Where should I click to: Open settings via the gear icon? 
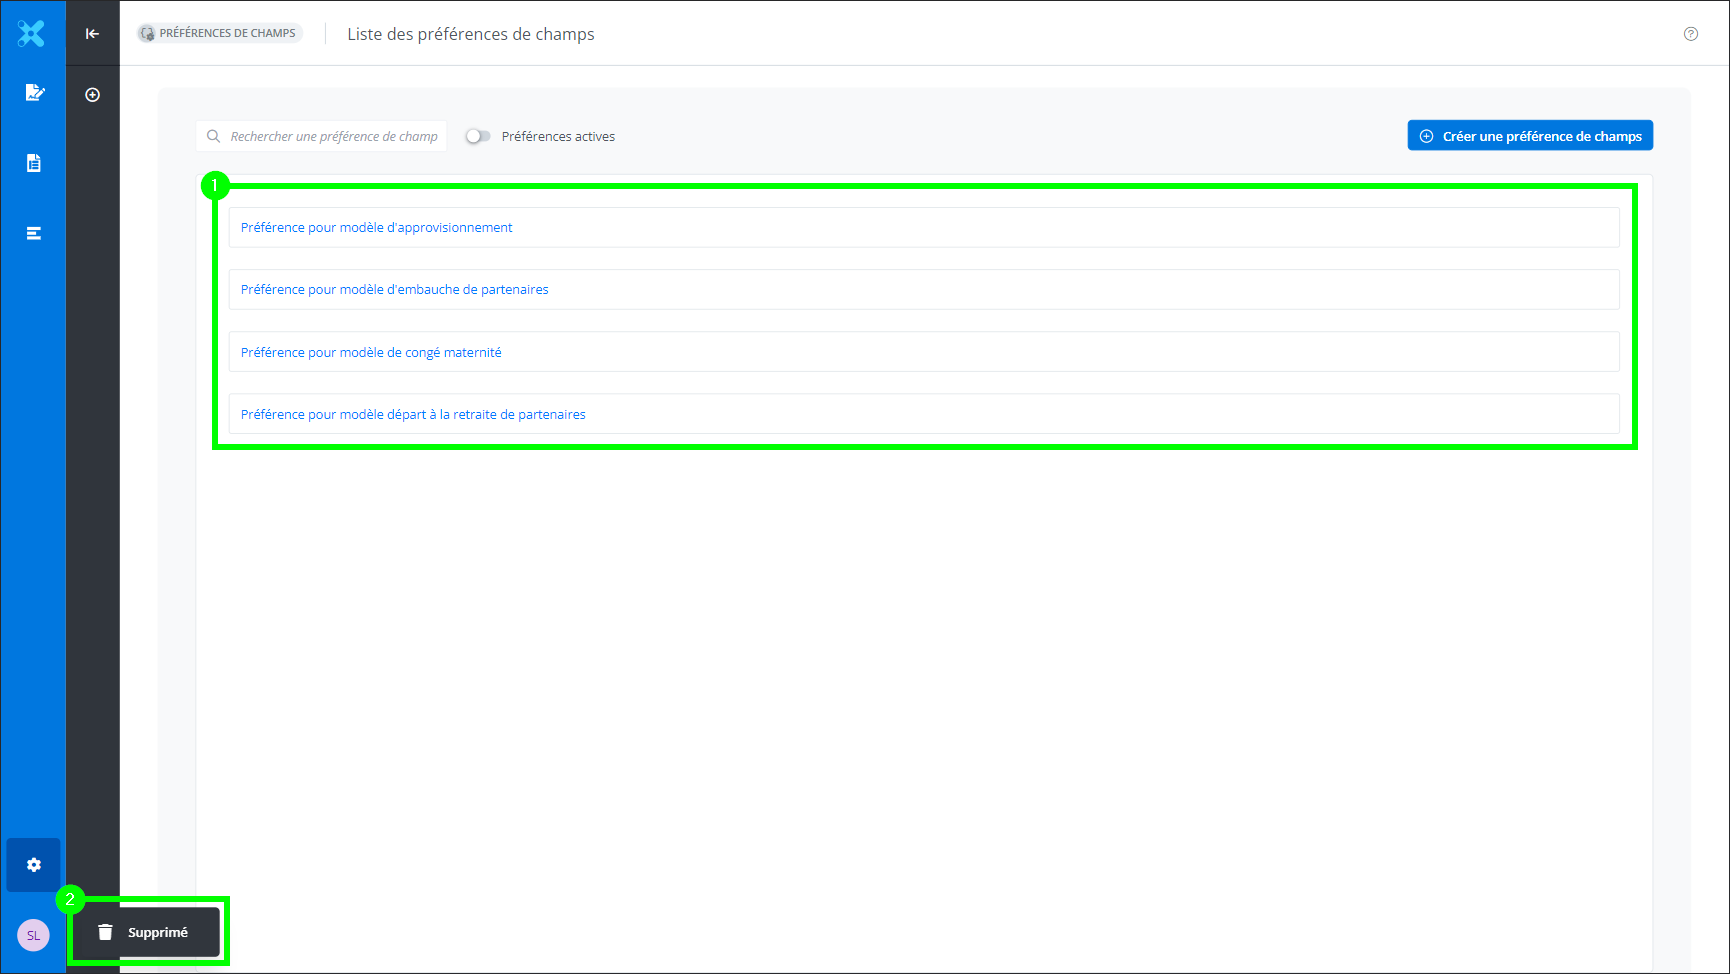click(x=34, y=865)
